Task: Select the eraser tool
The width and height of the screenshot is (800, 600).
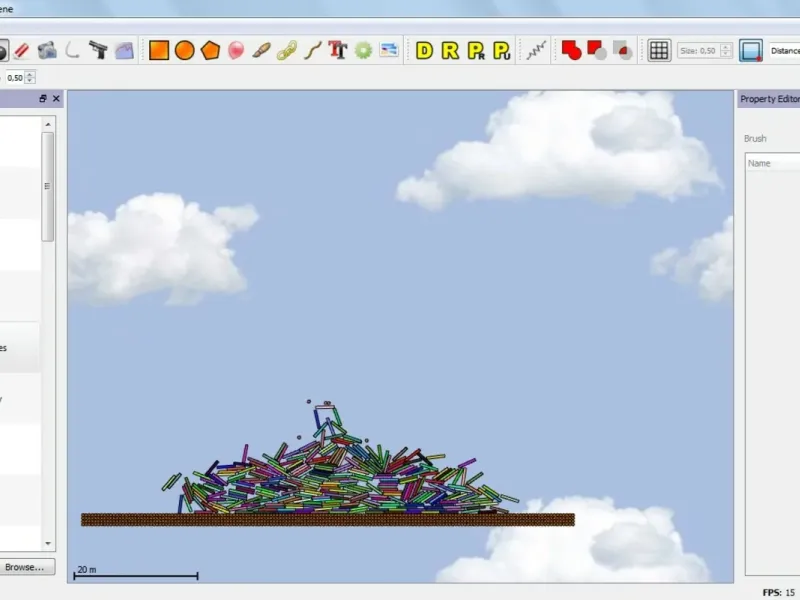Action: click(21, 51)
